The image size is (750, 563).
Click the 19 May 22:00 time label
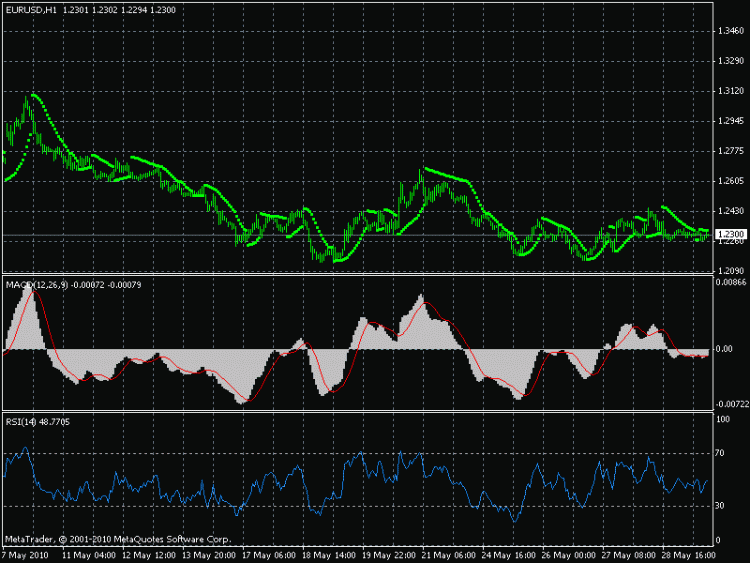[x=389, y=555]
